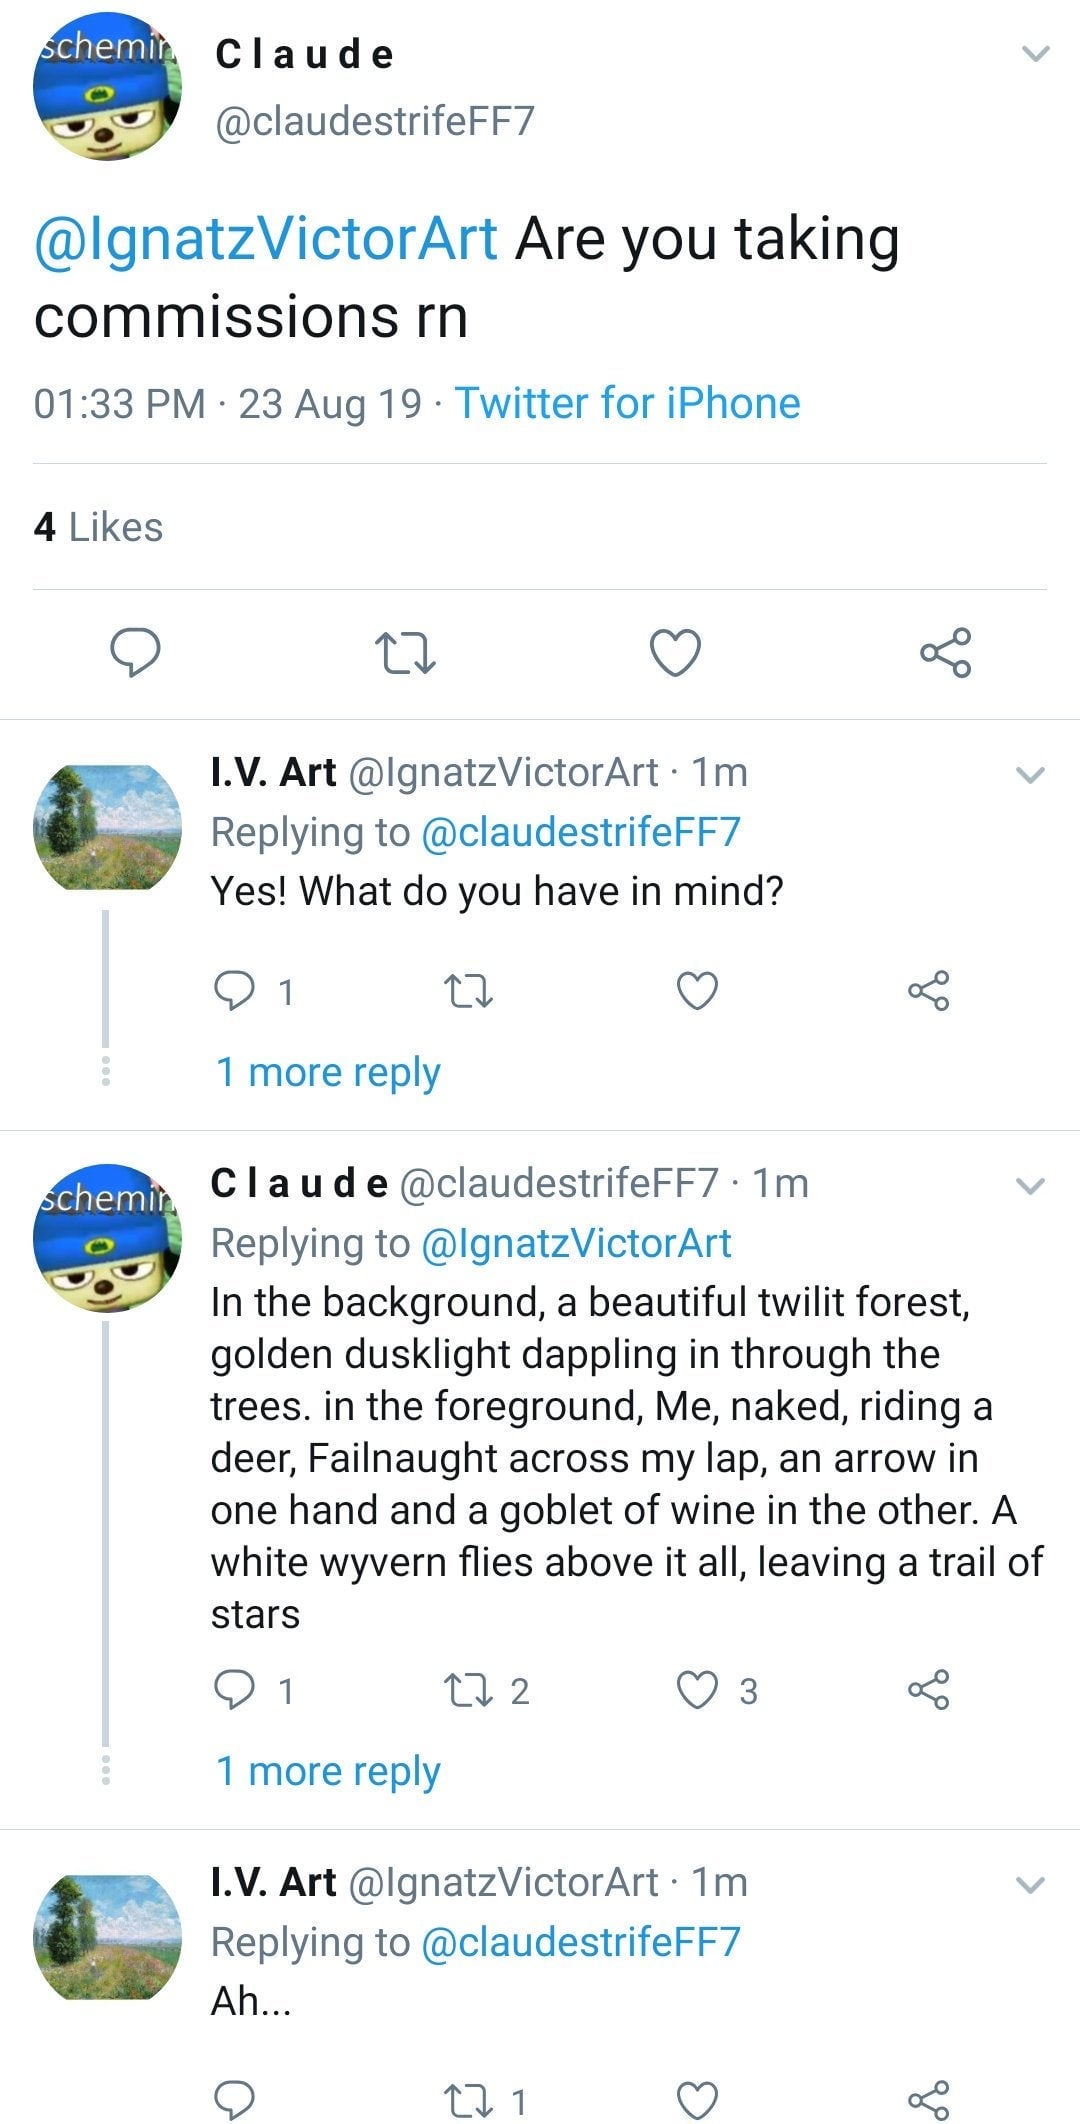The image size is (1080, 2124).
Task: Like the main commissions tweet
Action: tap(675, 653)
